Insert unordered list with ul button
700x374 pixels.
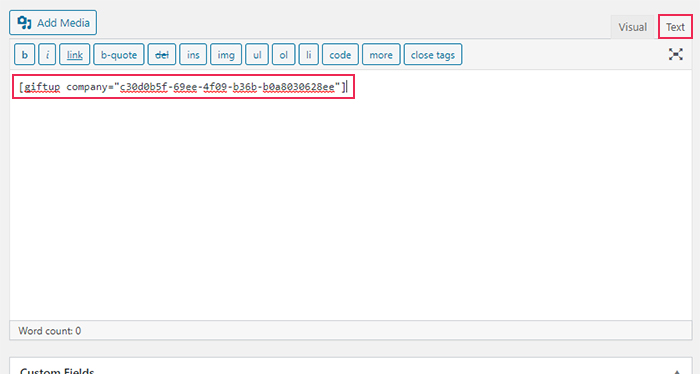pyautogui.click(x=257, y=54)
